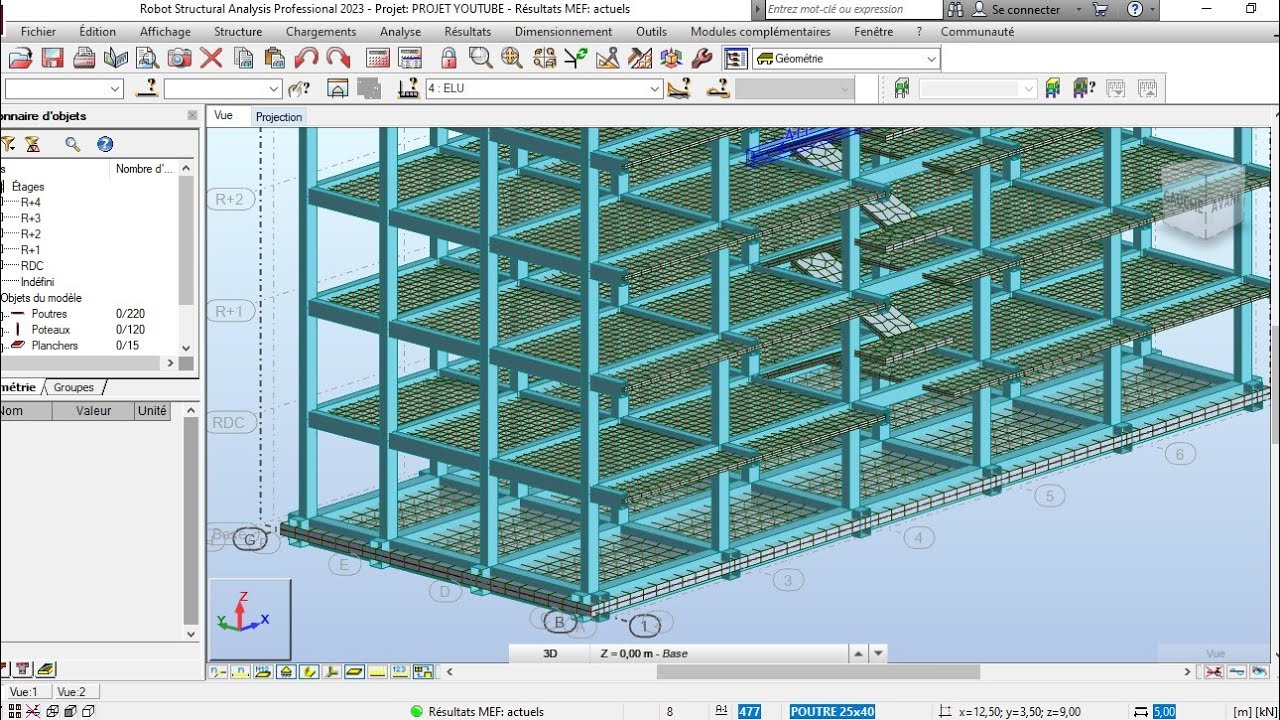
Task: Click the Résultats MEF: actuels status indicator
Action: pyautogui.click(x=477, y=711)
